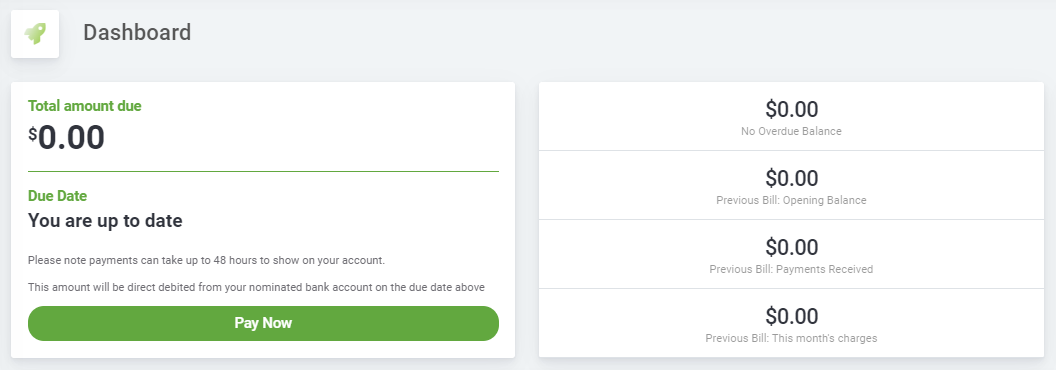Screen dimensions: 1056x370
Task: Open the This month's charges row
Action: point(791,323)
